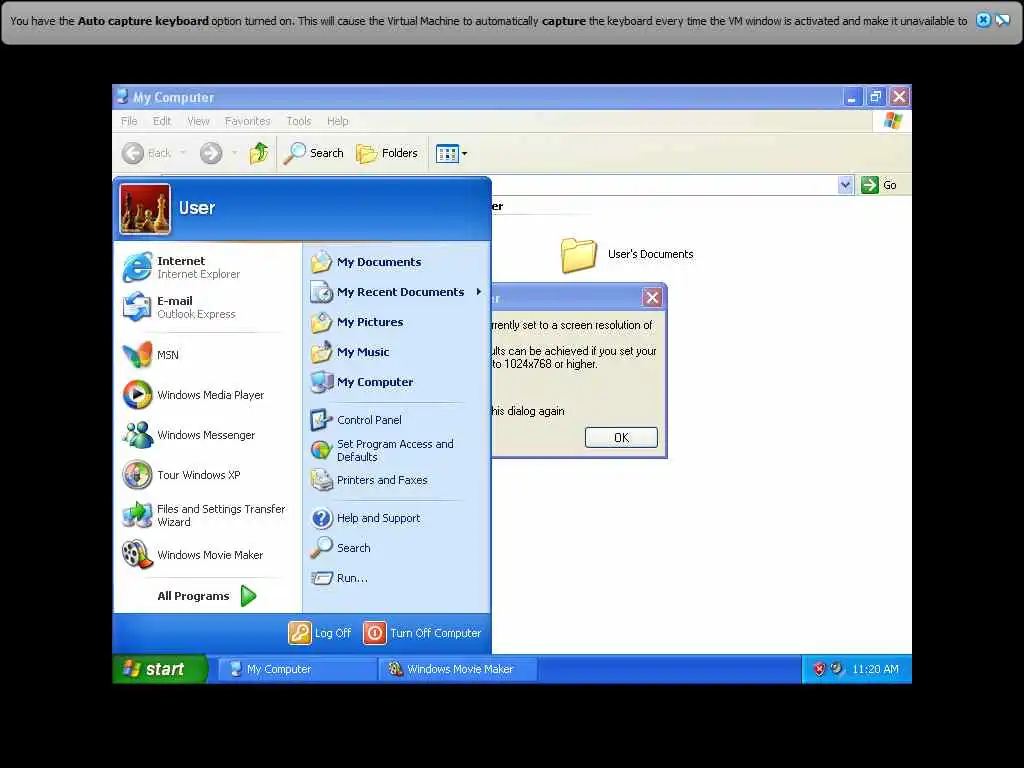Click the security shield tray icon

[x=819, y=669]
